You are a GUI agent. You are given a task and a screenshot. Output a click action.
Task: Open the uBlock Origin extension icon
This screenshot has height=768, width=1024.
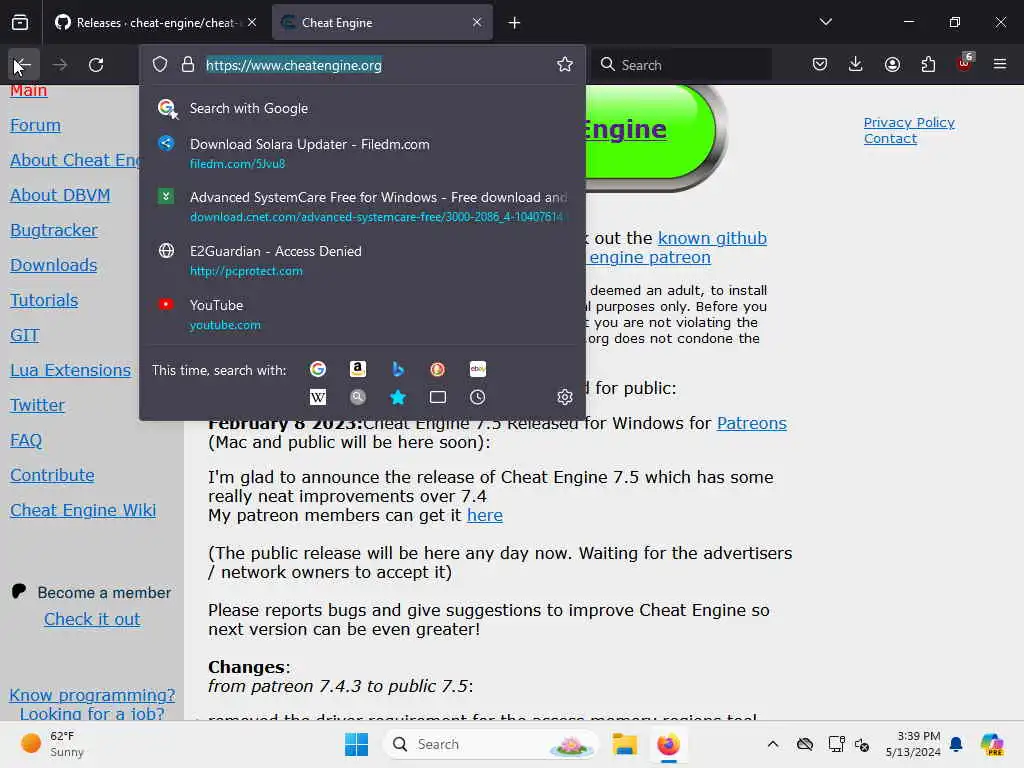coord(965,63)
